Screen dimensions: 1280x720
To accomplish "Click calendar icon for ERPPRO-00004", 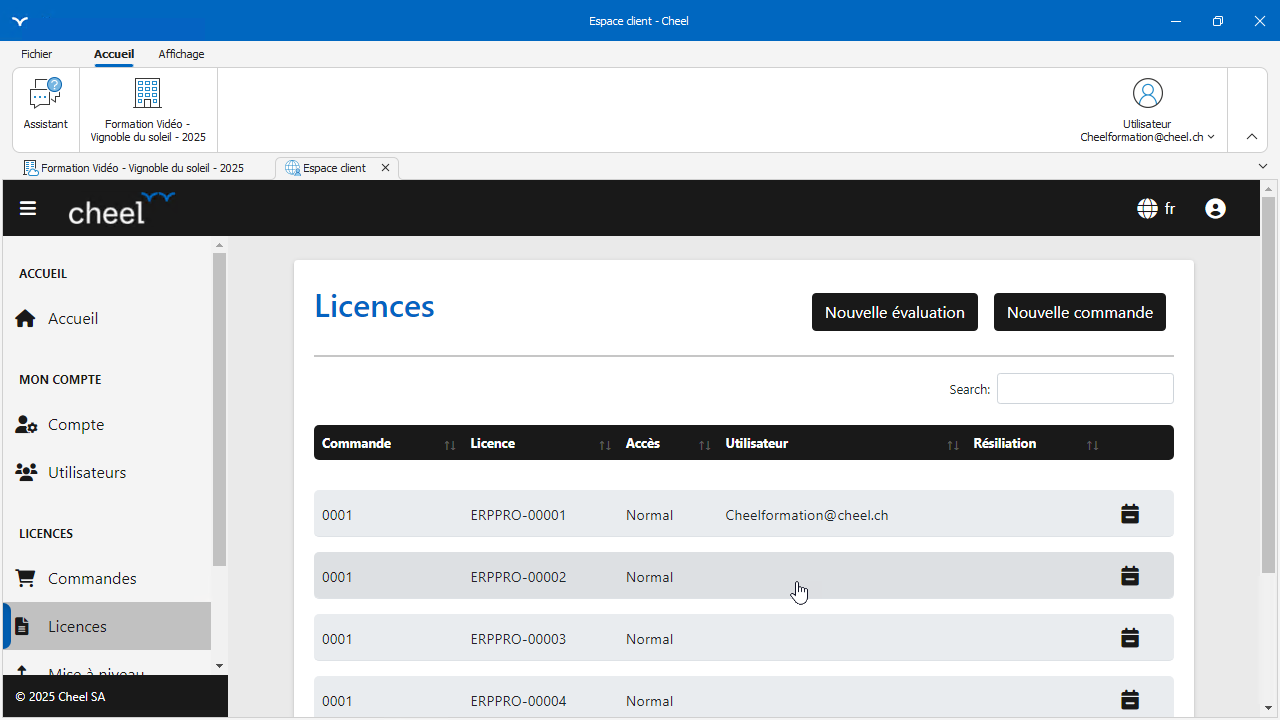I will click(1130, 700).
